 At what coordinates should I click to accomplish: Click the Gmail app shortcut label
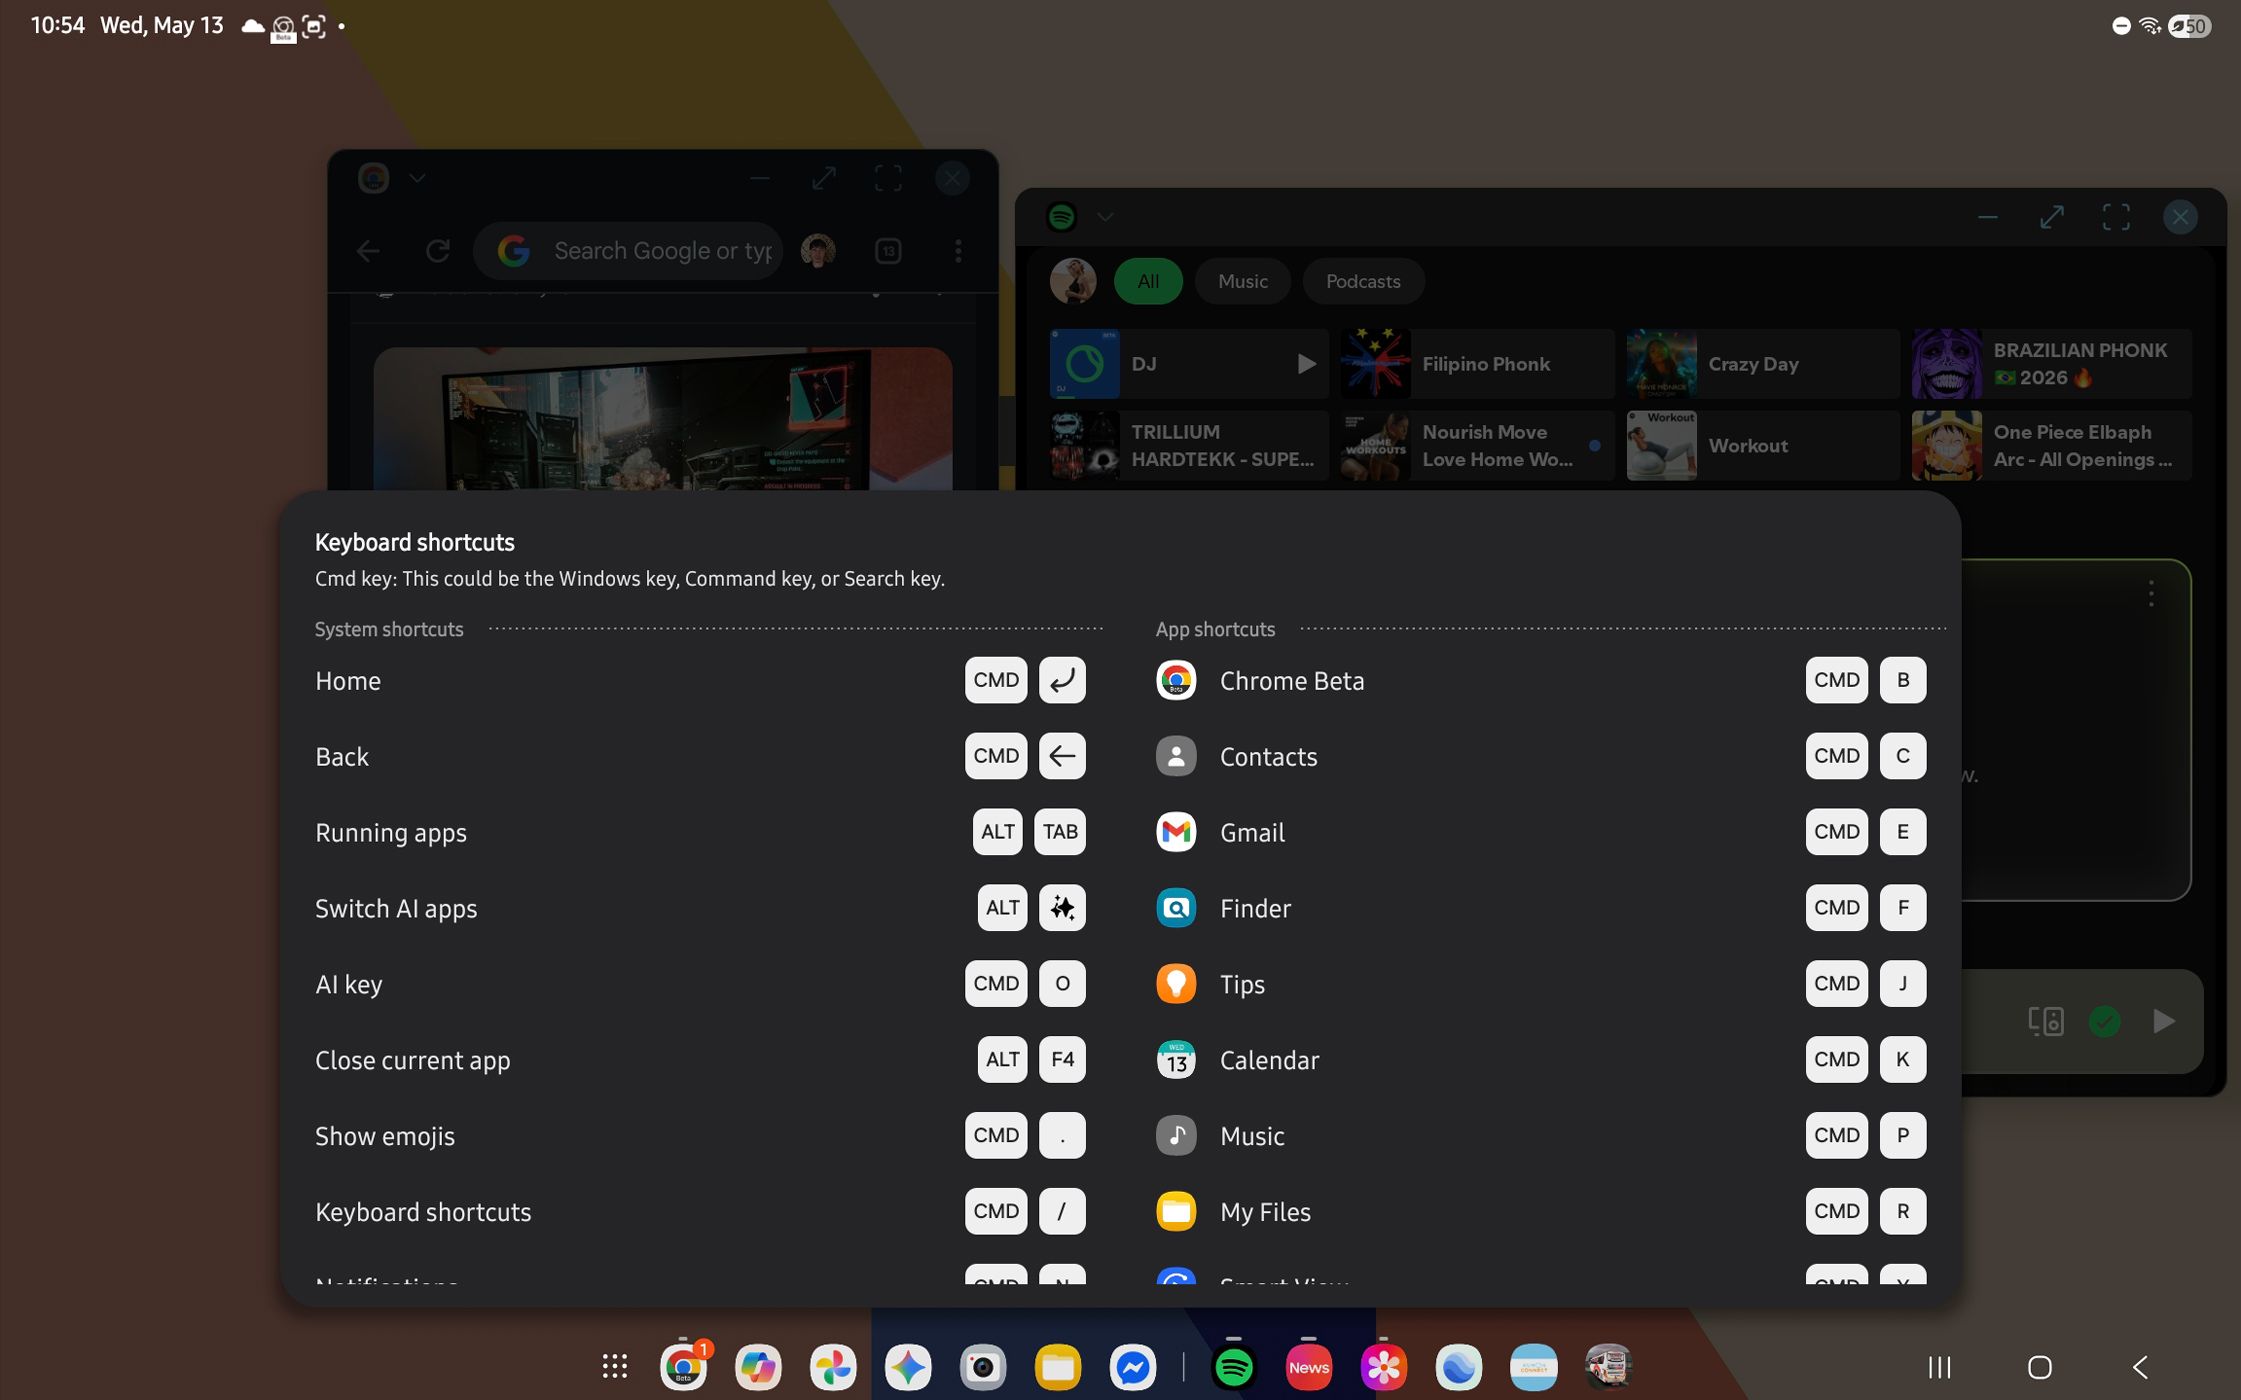coord(1252,832)
